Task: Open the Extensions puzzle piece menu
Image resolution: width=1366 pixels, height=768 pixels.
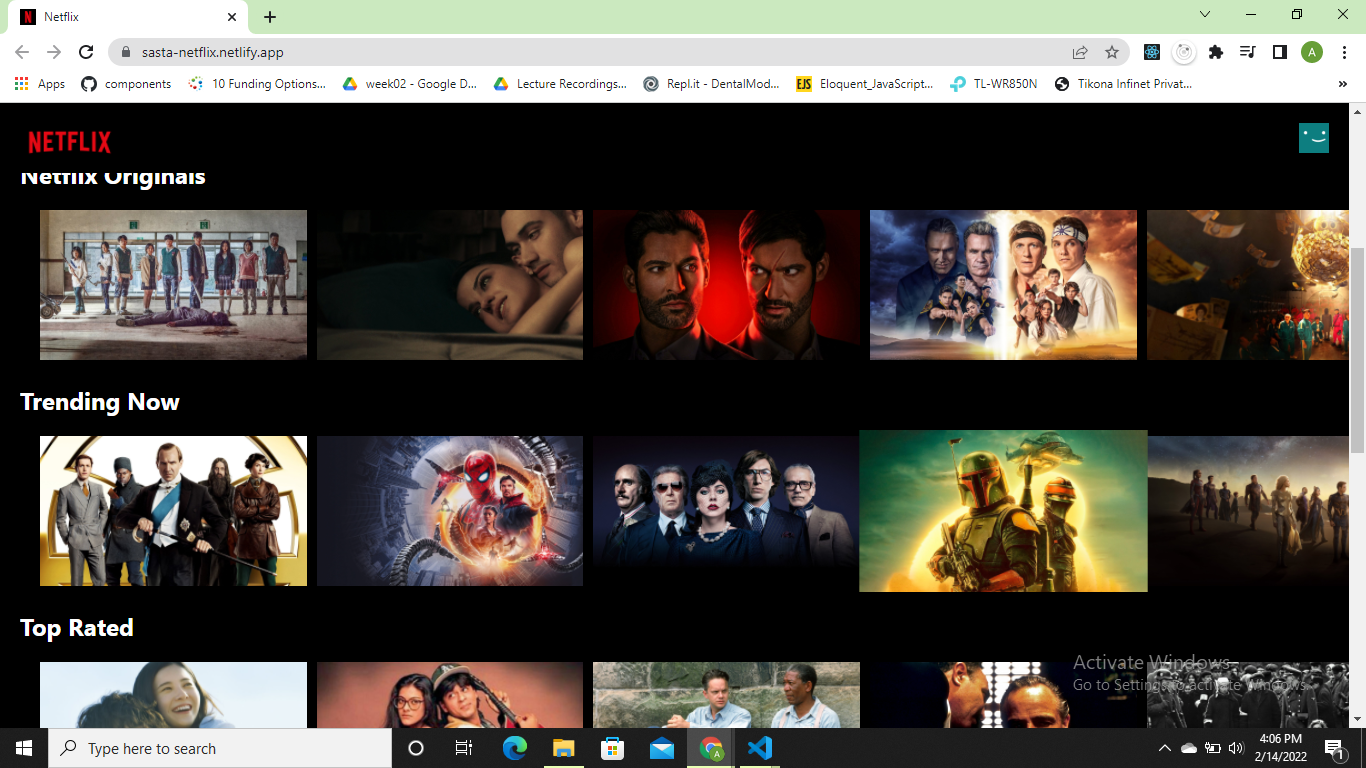Action: (x=1216, y=52)
